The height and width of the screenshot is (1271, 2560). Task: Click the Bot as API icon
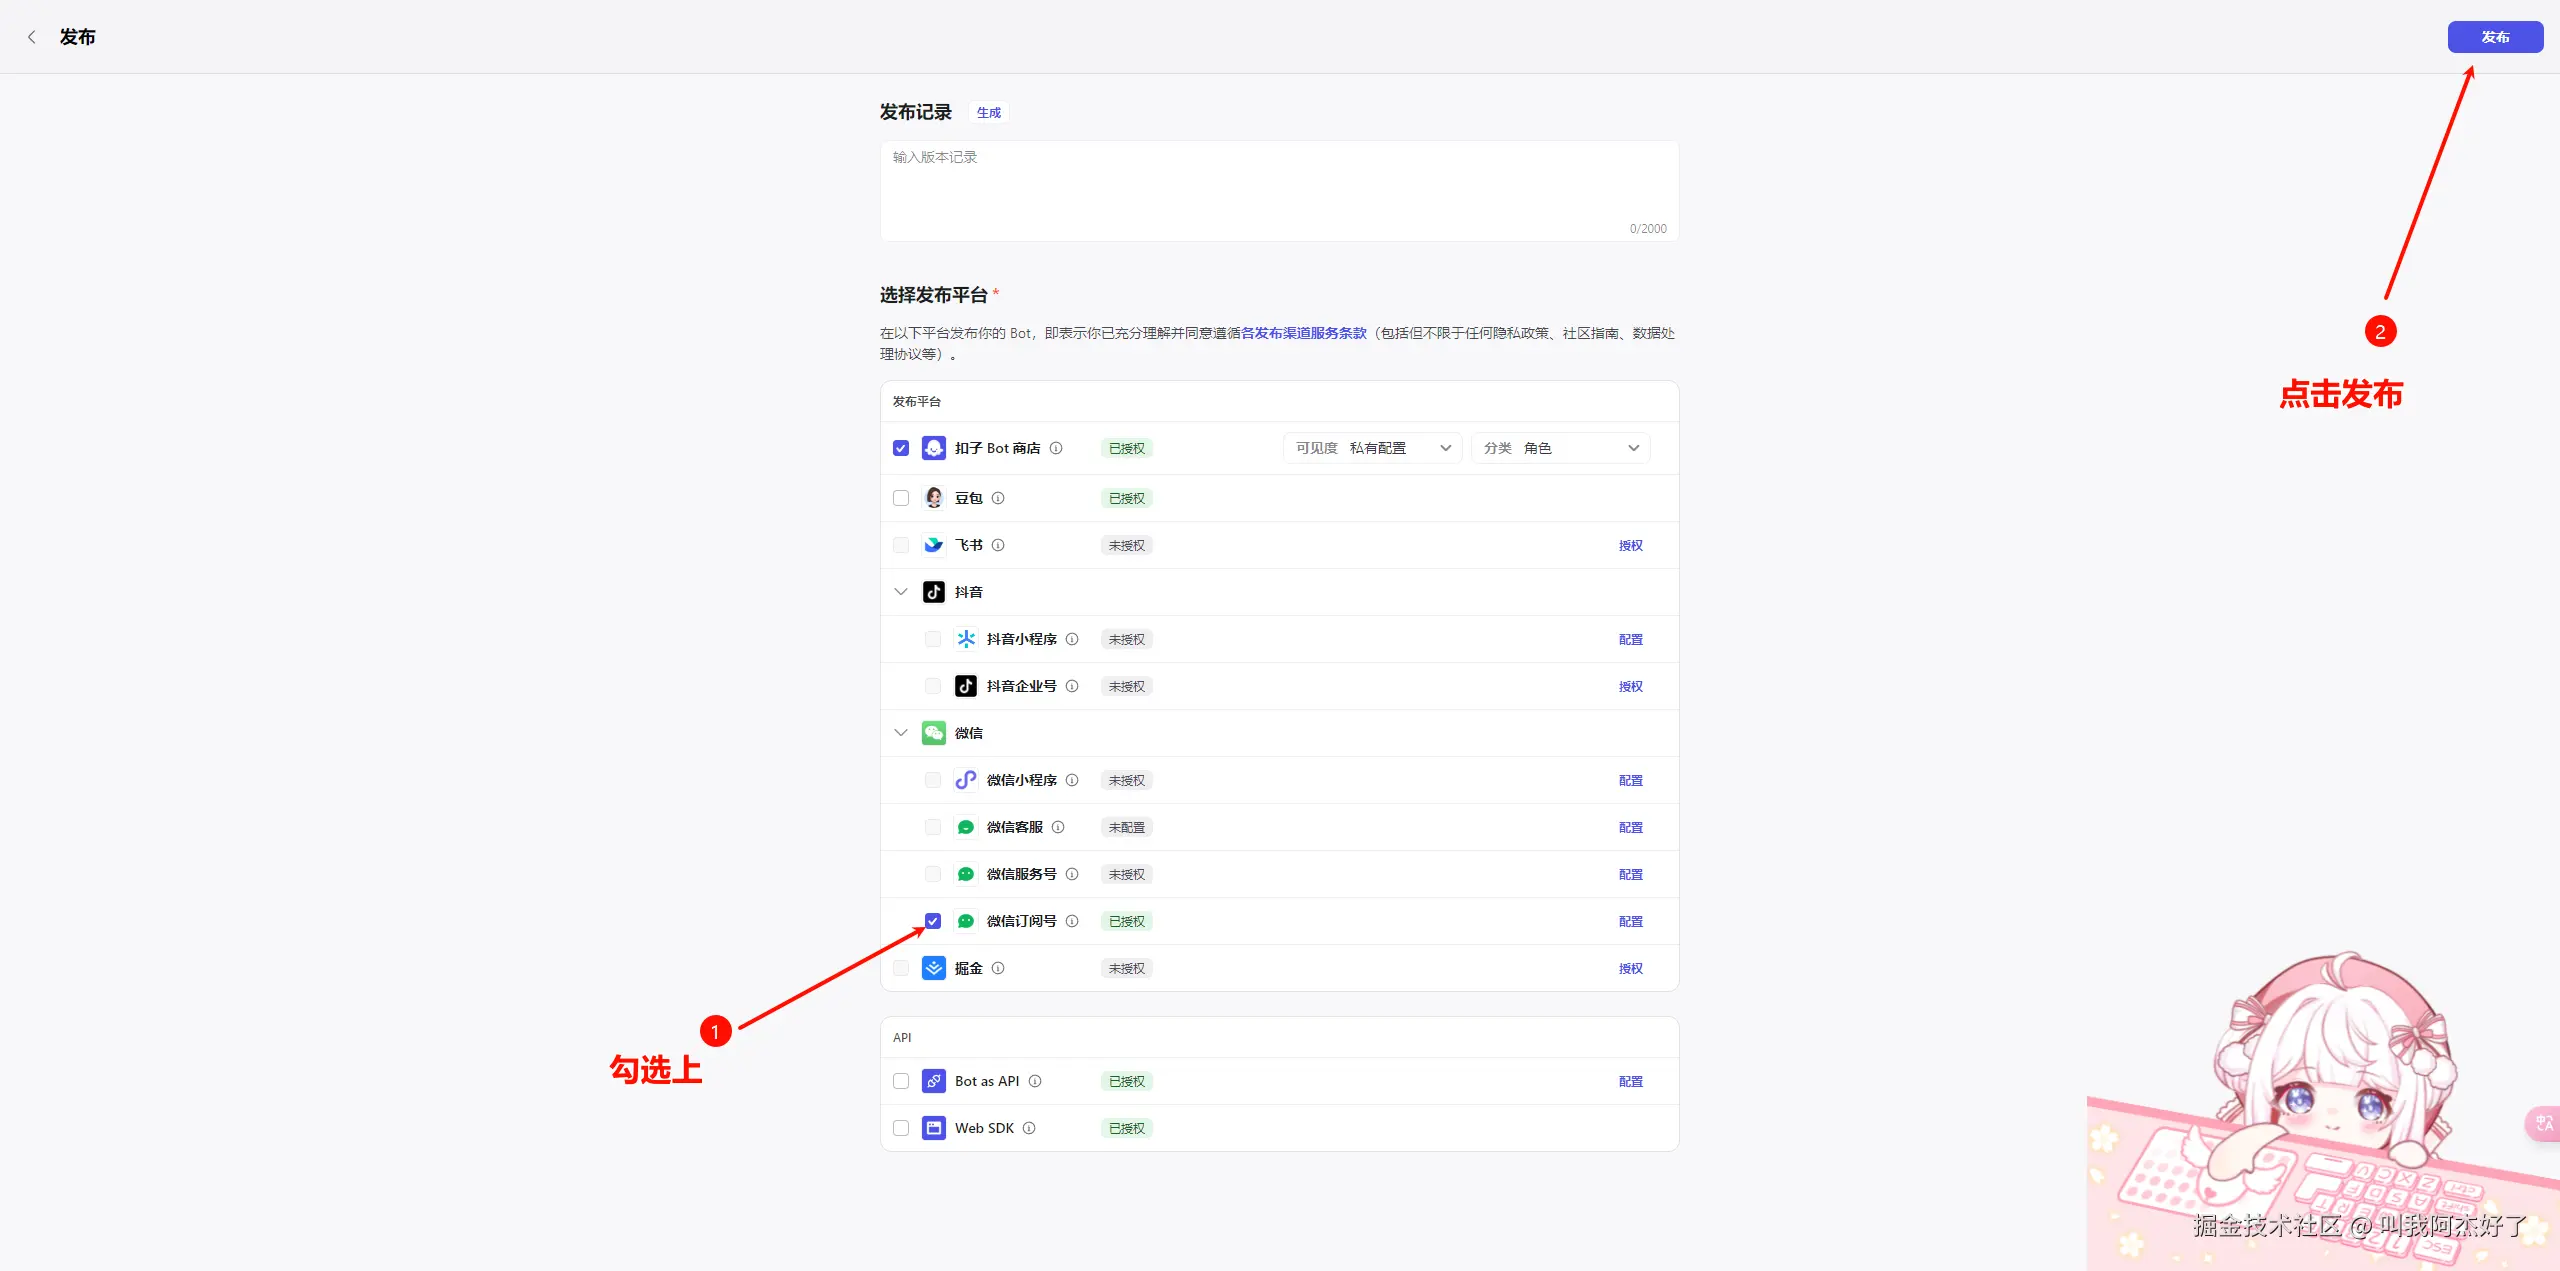[x=933, y=1081]
